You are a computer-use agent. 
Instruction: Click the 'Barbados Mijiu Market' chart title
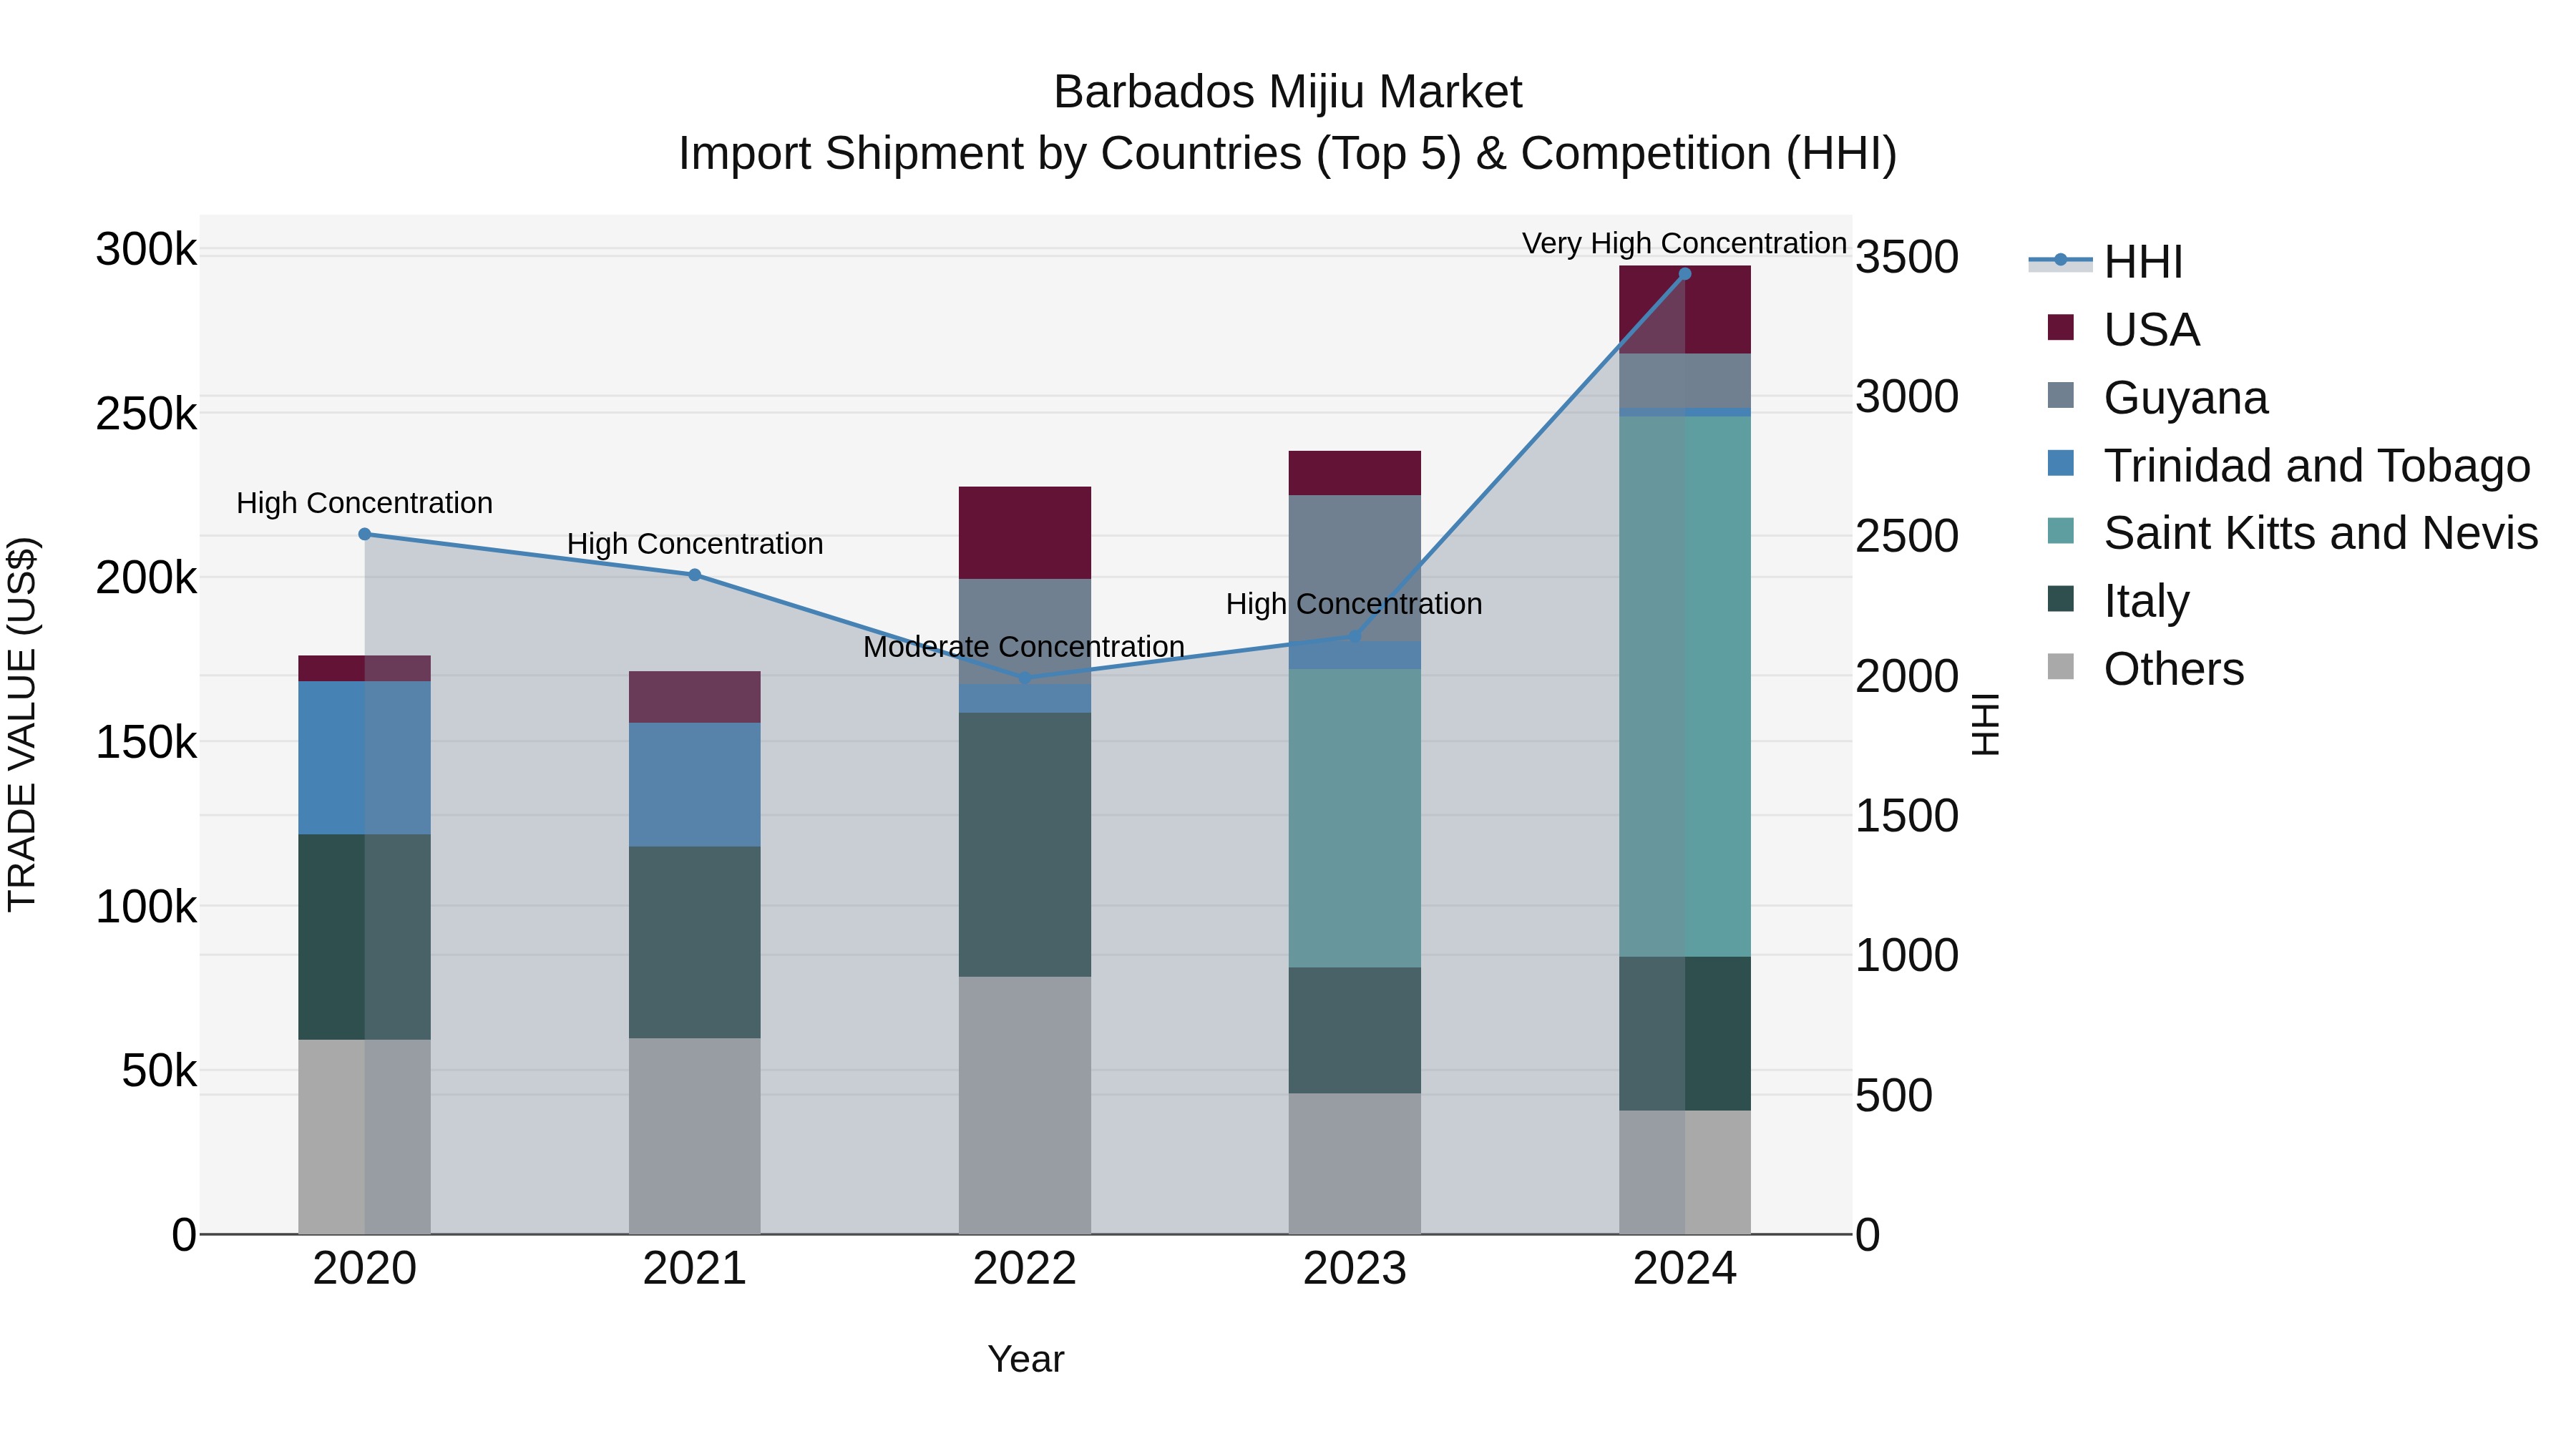1288,92
